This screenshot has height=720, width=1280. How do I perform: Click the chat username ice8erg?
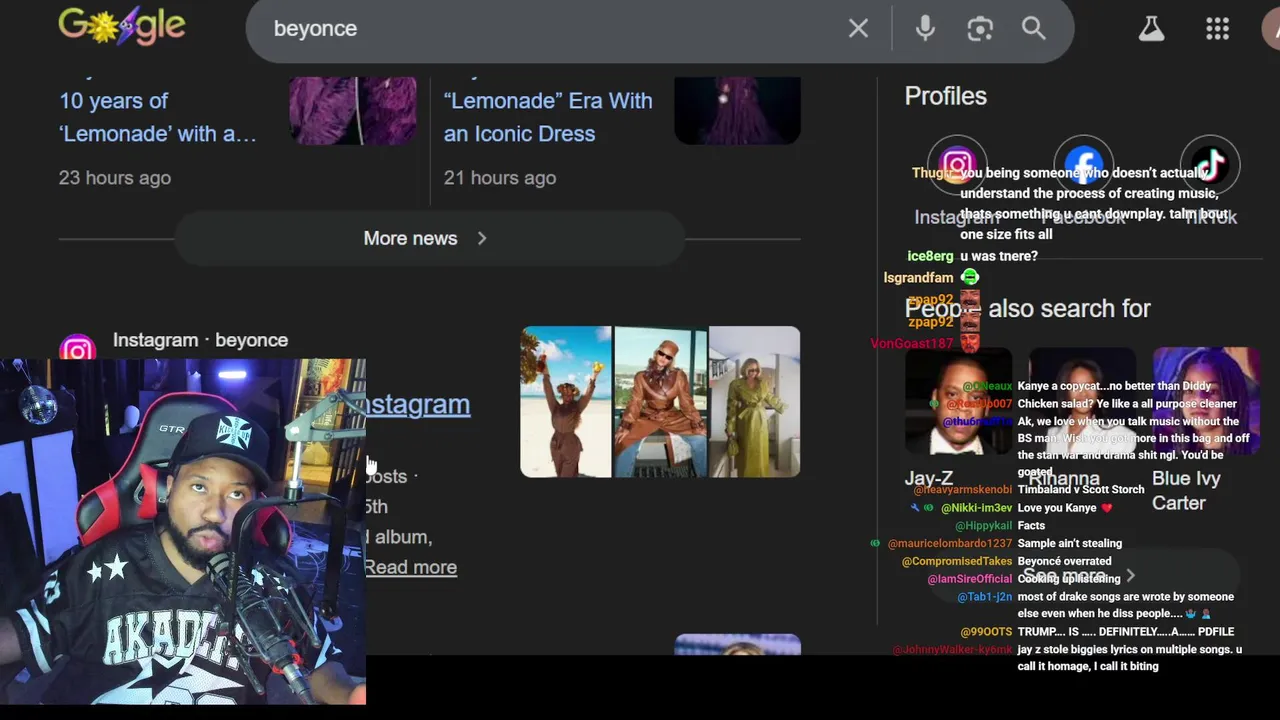click(x=930, y=256)
